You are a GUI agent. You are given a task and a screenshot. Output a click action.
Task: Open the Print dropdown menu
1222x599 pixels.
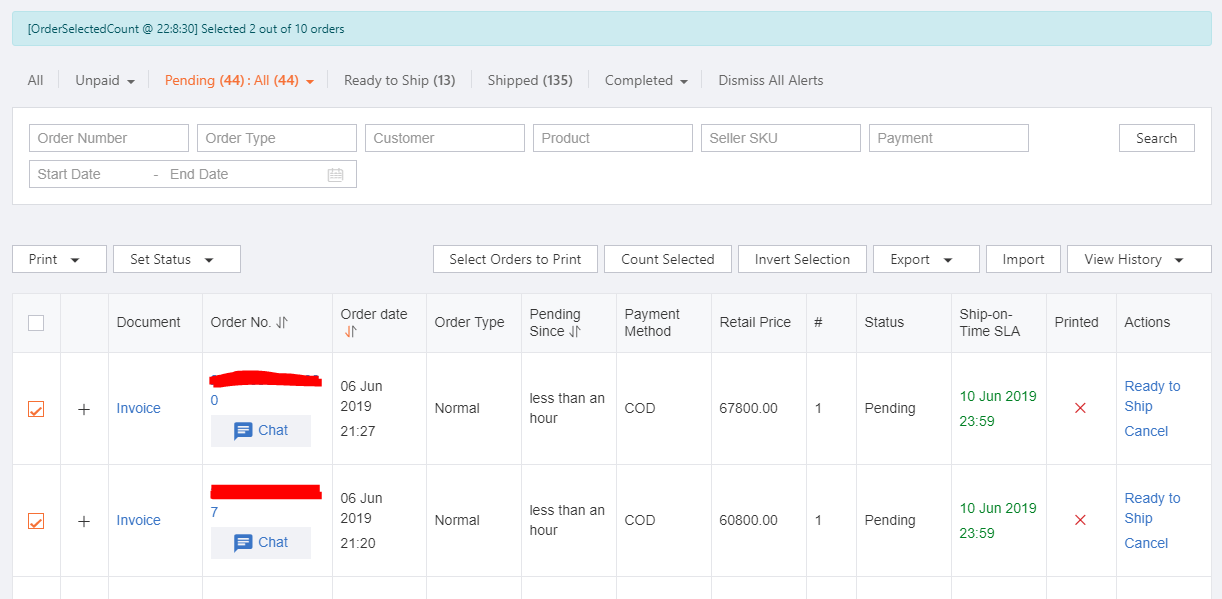(x=59, y=258)
